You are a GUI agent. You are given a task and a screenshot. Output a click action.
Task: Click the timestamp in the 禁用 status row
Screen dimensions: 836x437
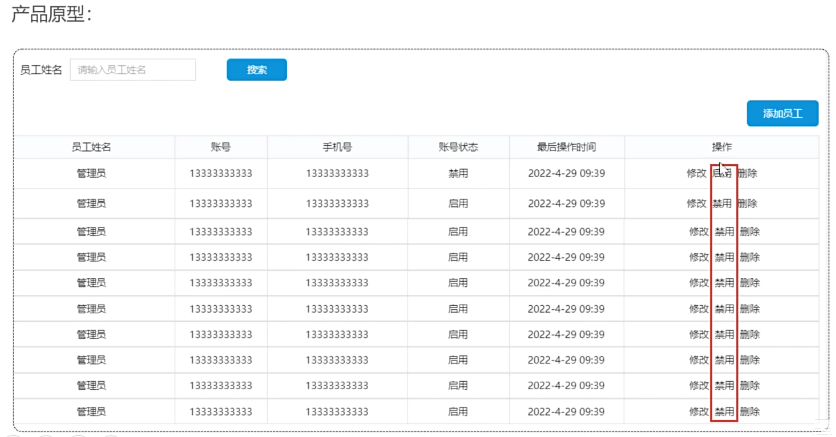point(566,173)
